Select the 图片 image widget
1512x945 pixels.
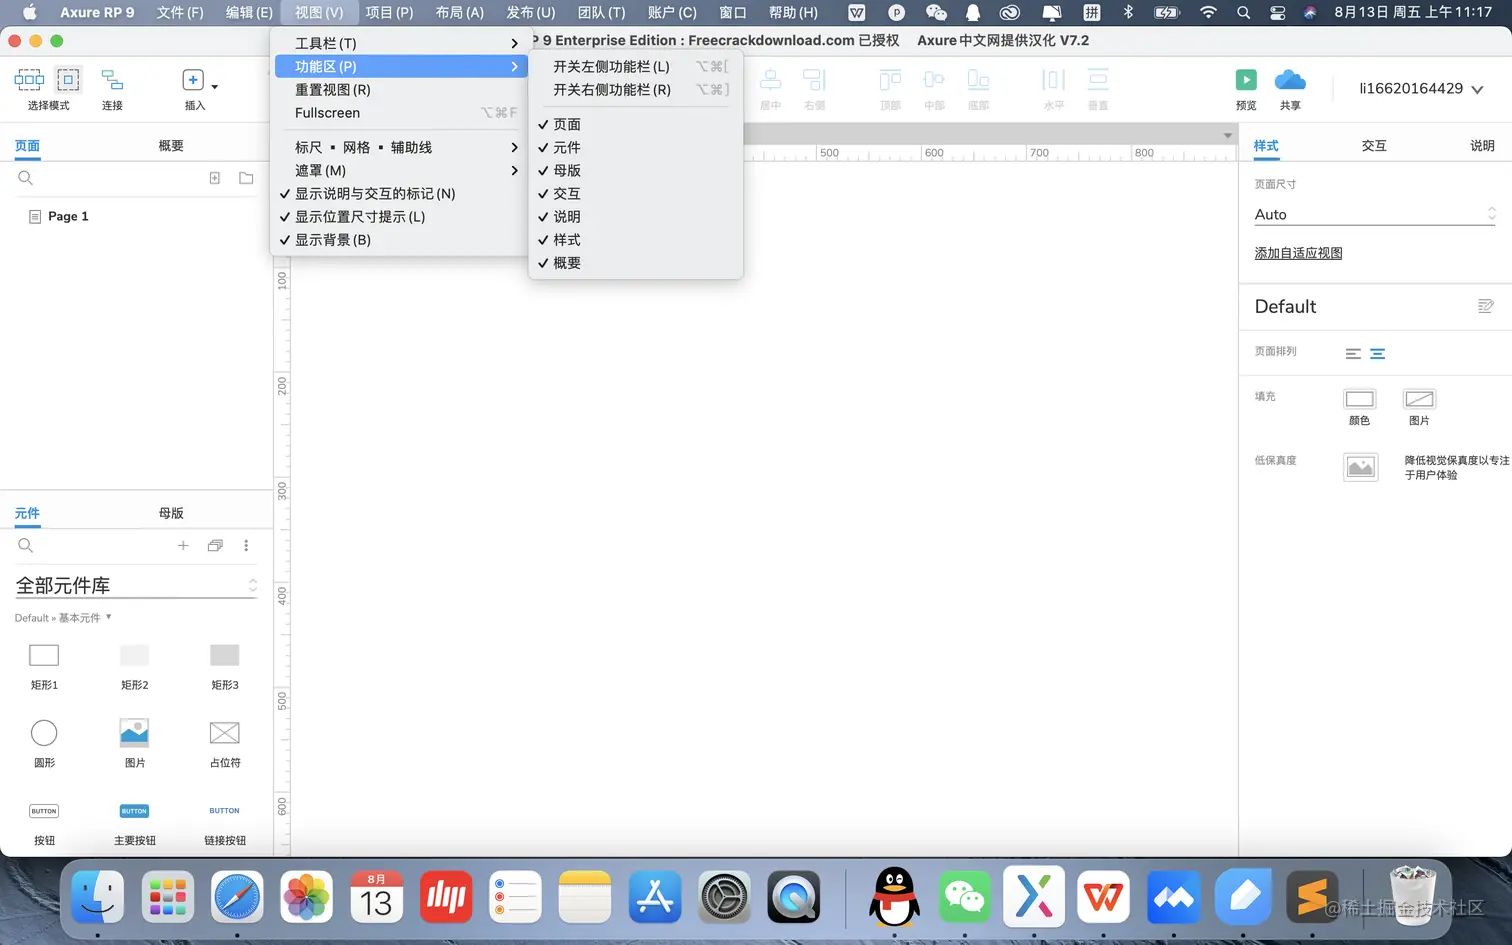(134, 733)
